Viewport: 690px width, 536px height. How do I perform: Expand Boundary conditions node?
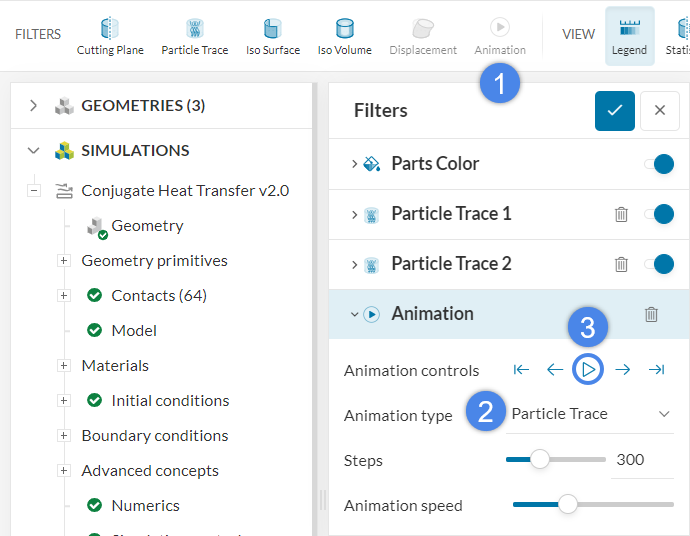pos(63,435)
